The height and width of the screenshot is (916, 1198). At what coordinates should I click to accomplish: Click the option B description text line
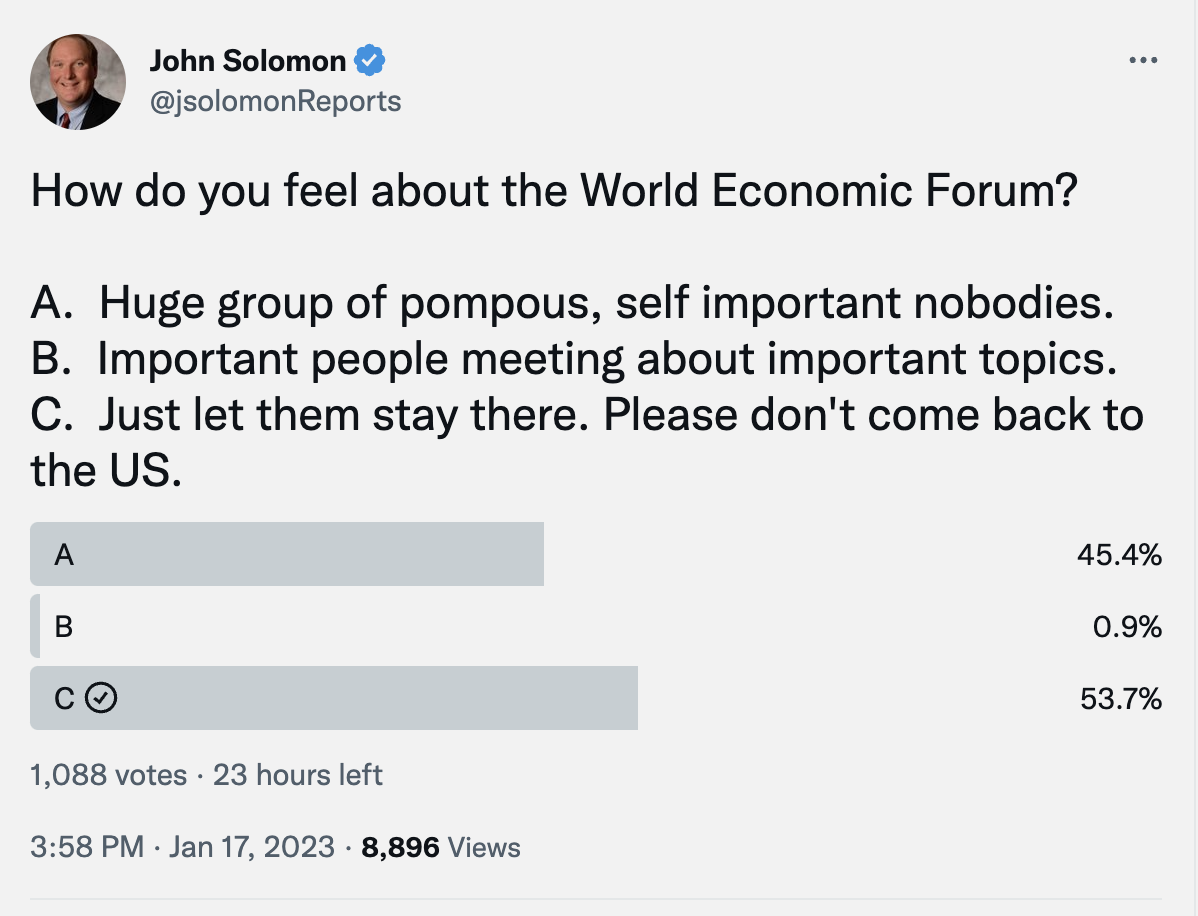[x=574, y=358]
